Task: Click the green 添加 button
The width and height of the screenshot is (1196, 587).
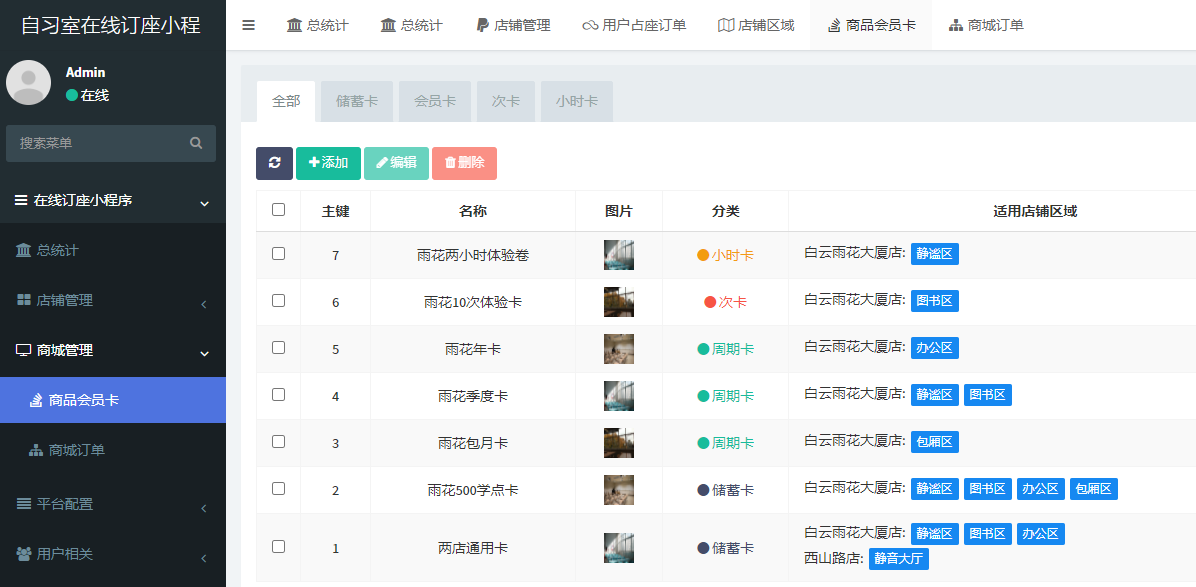Action: click(x=328, y=163)
